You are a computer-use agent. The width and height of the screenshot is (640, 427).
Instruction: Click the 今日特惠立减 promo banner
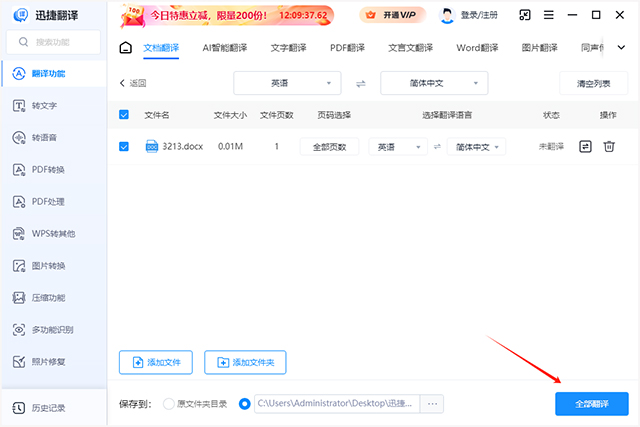tap(227, 16)
